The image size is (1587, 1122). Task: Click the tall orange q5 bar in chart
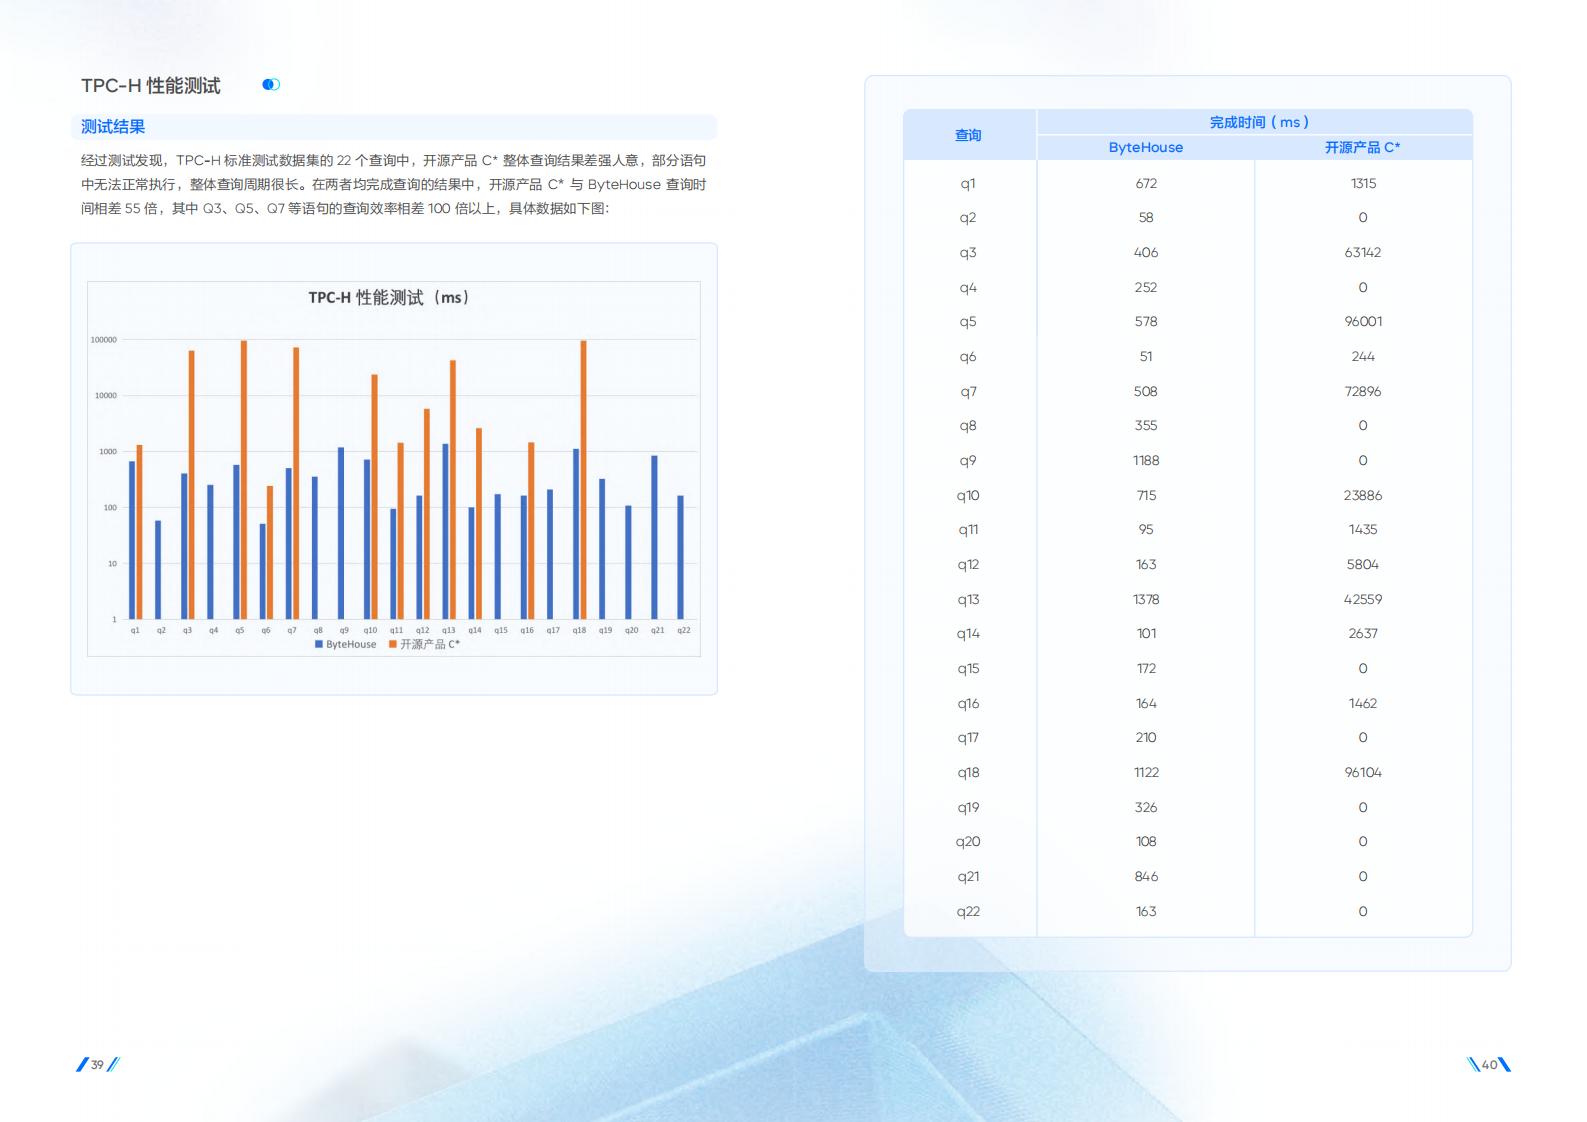[x=244, y=480]
